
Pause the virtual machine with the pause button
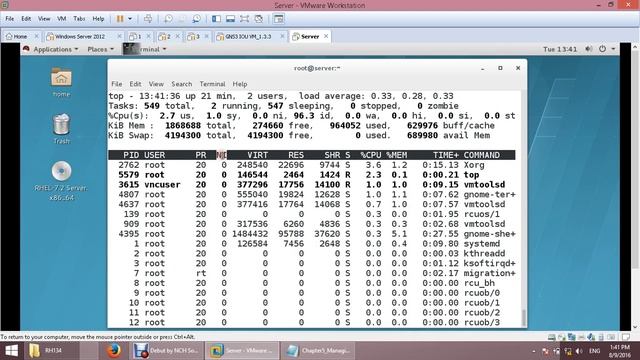[x=120, y=19]
